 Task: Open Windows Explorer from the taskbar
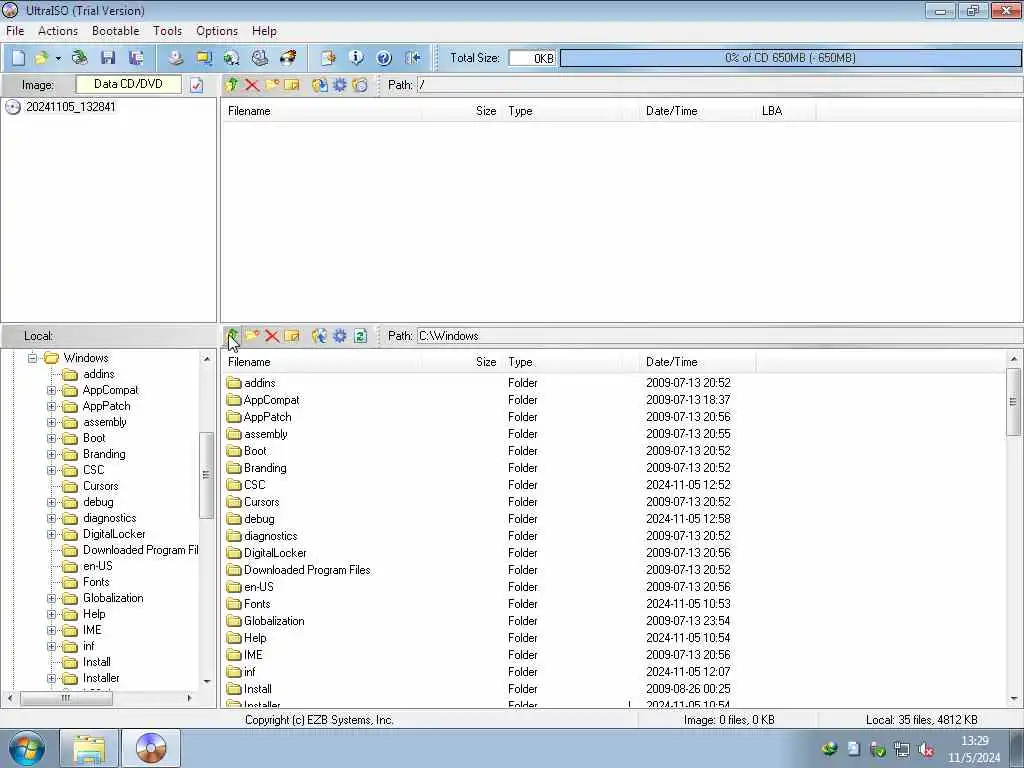point(89,748)
